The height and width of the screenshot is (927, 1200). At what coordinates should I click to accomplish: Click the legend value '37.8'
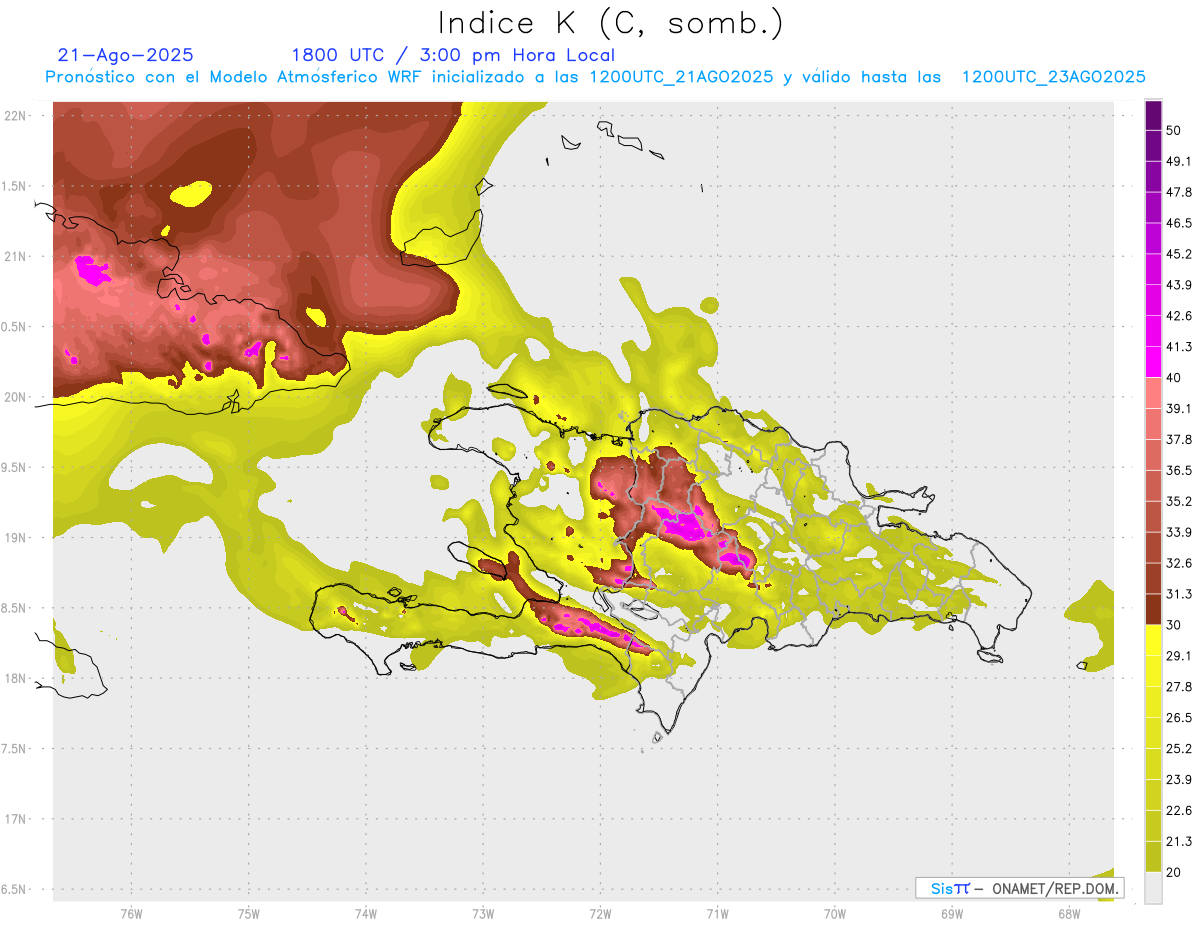pyautogui.click(x=1178, y=439)
